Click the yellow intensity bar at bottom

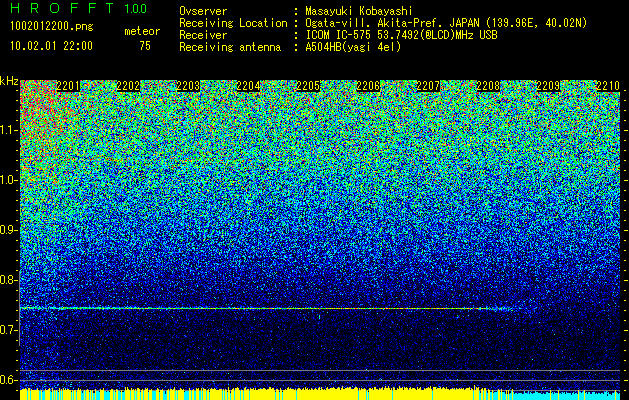(x=267, y=394)
